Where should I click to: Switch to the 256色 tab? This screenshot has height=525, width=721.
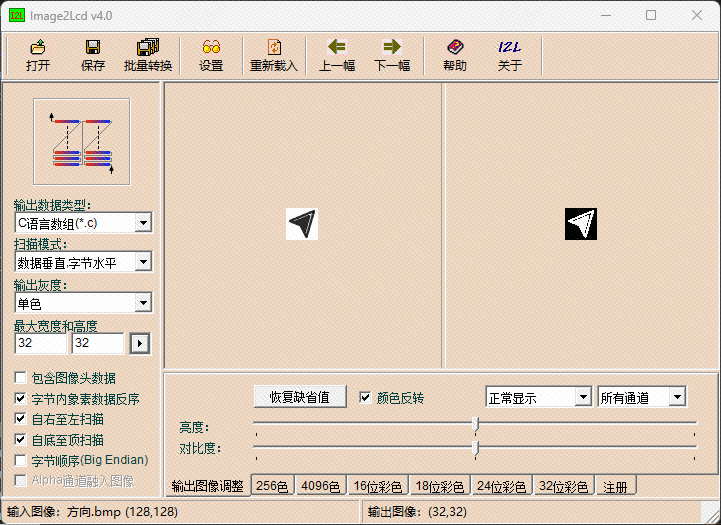click(272, 486)
